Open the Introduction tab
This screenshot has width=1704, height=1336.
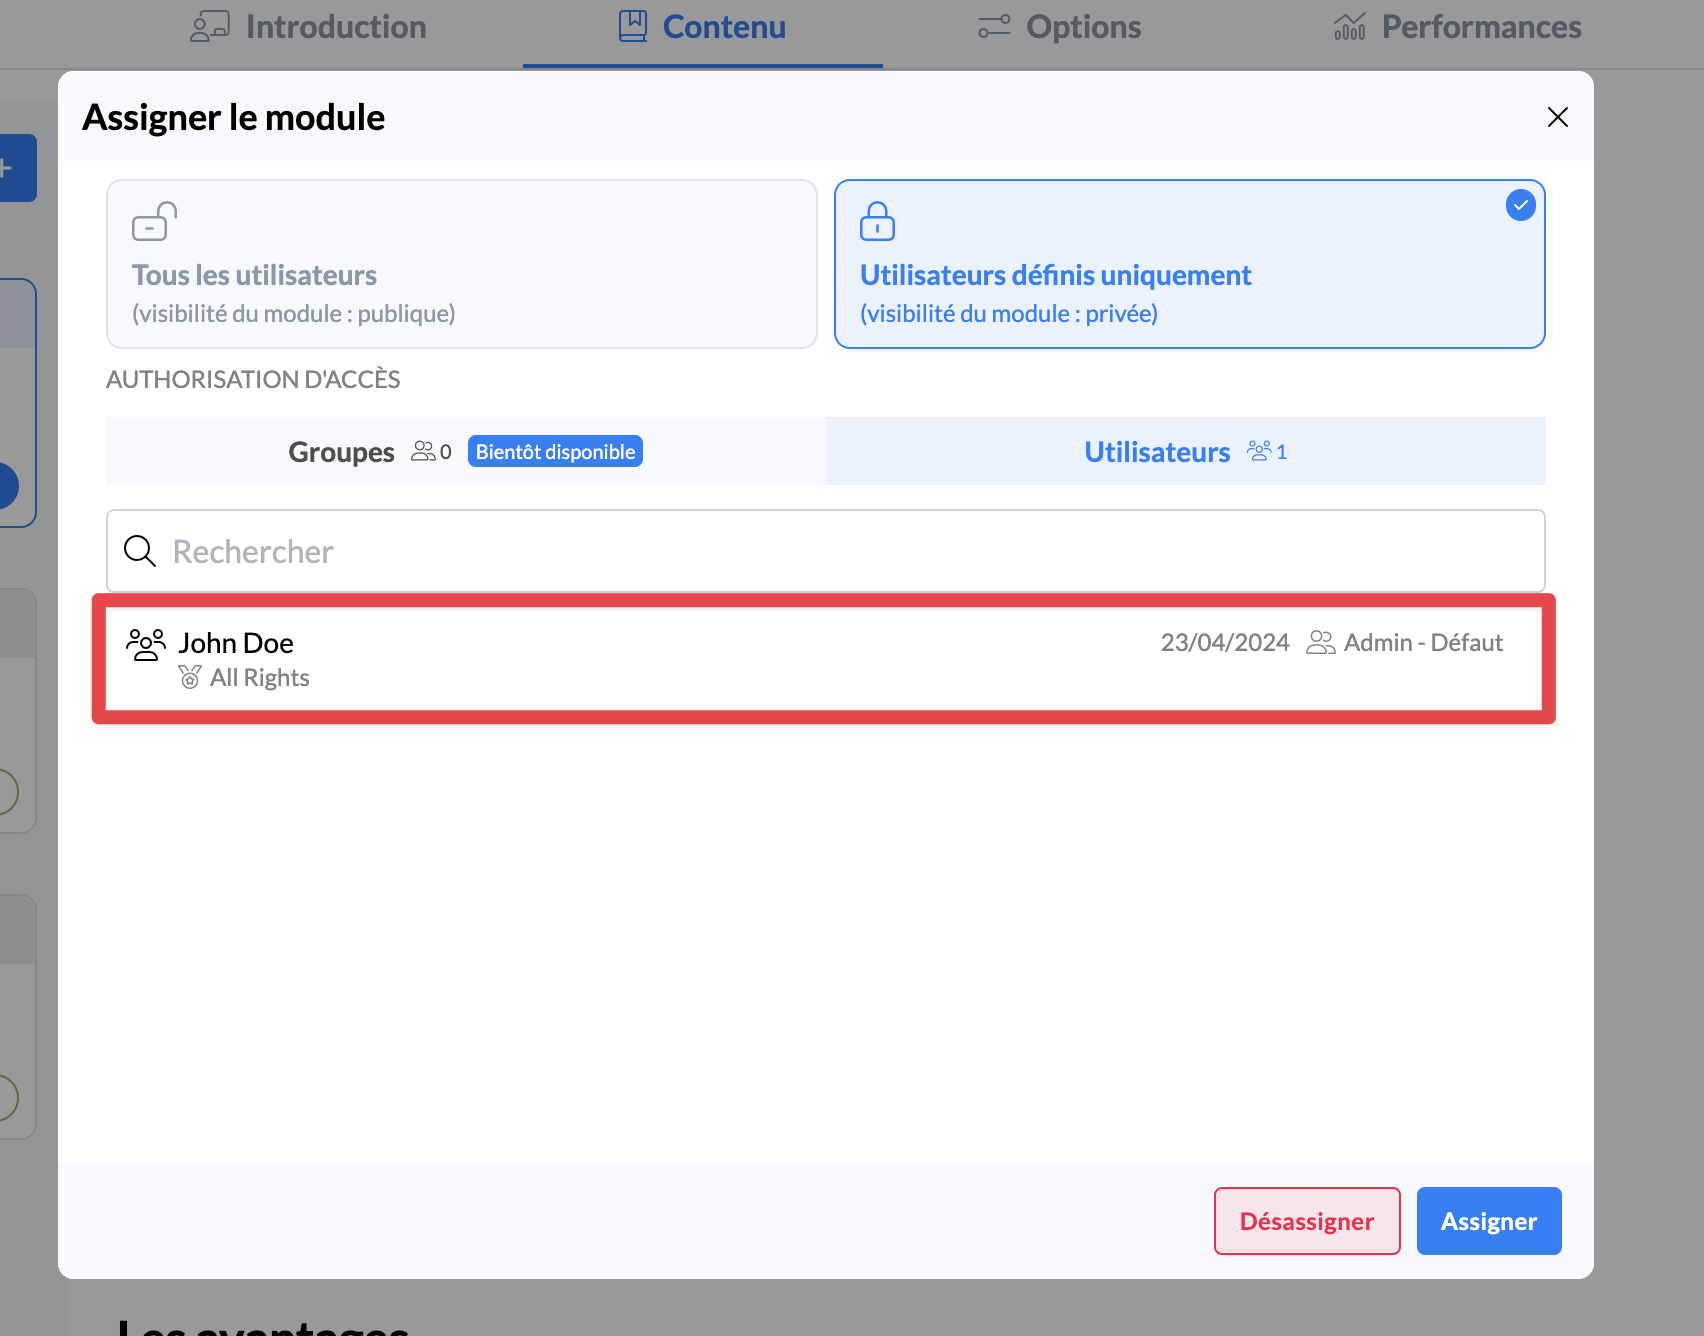pyautogui.click(x=308, y=27)
